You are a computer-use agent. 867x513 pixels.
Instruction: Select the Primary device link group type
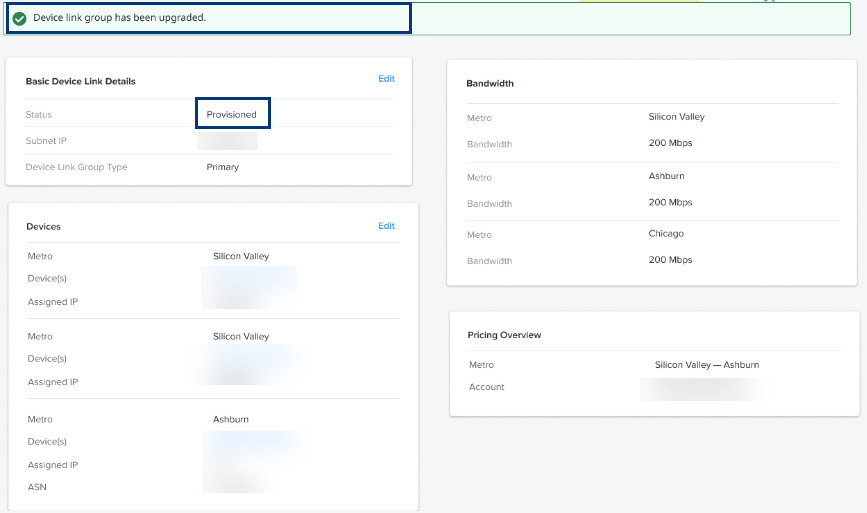[222, 167]
